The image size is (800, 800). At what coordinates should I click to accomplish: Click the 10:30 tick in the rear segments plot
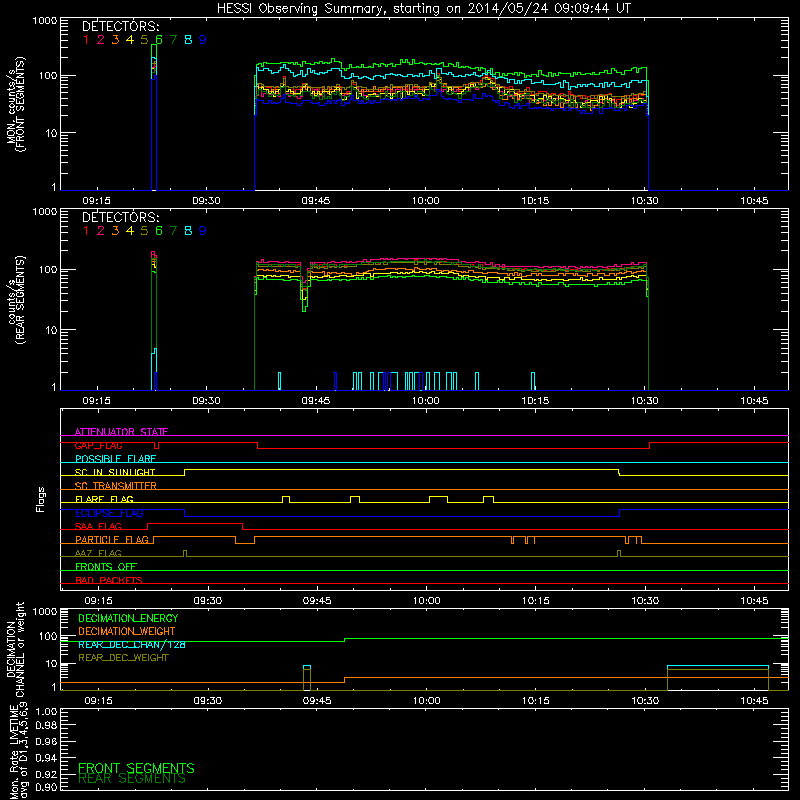click(645, 401)
